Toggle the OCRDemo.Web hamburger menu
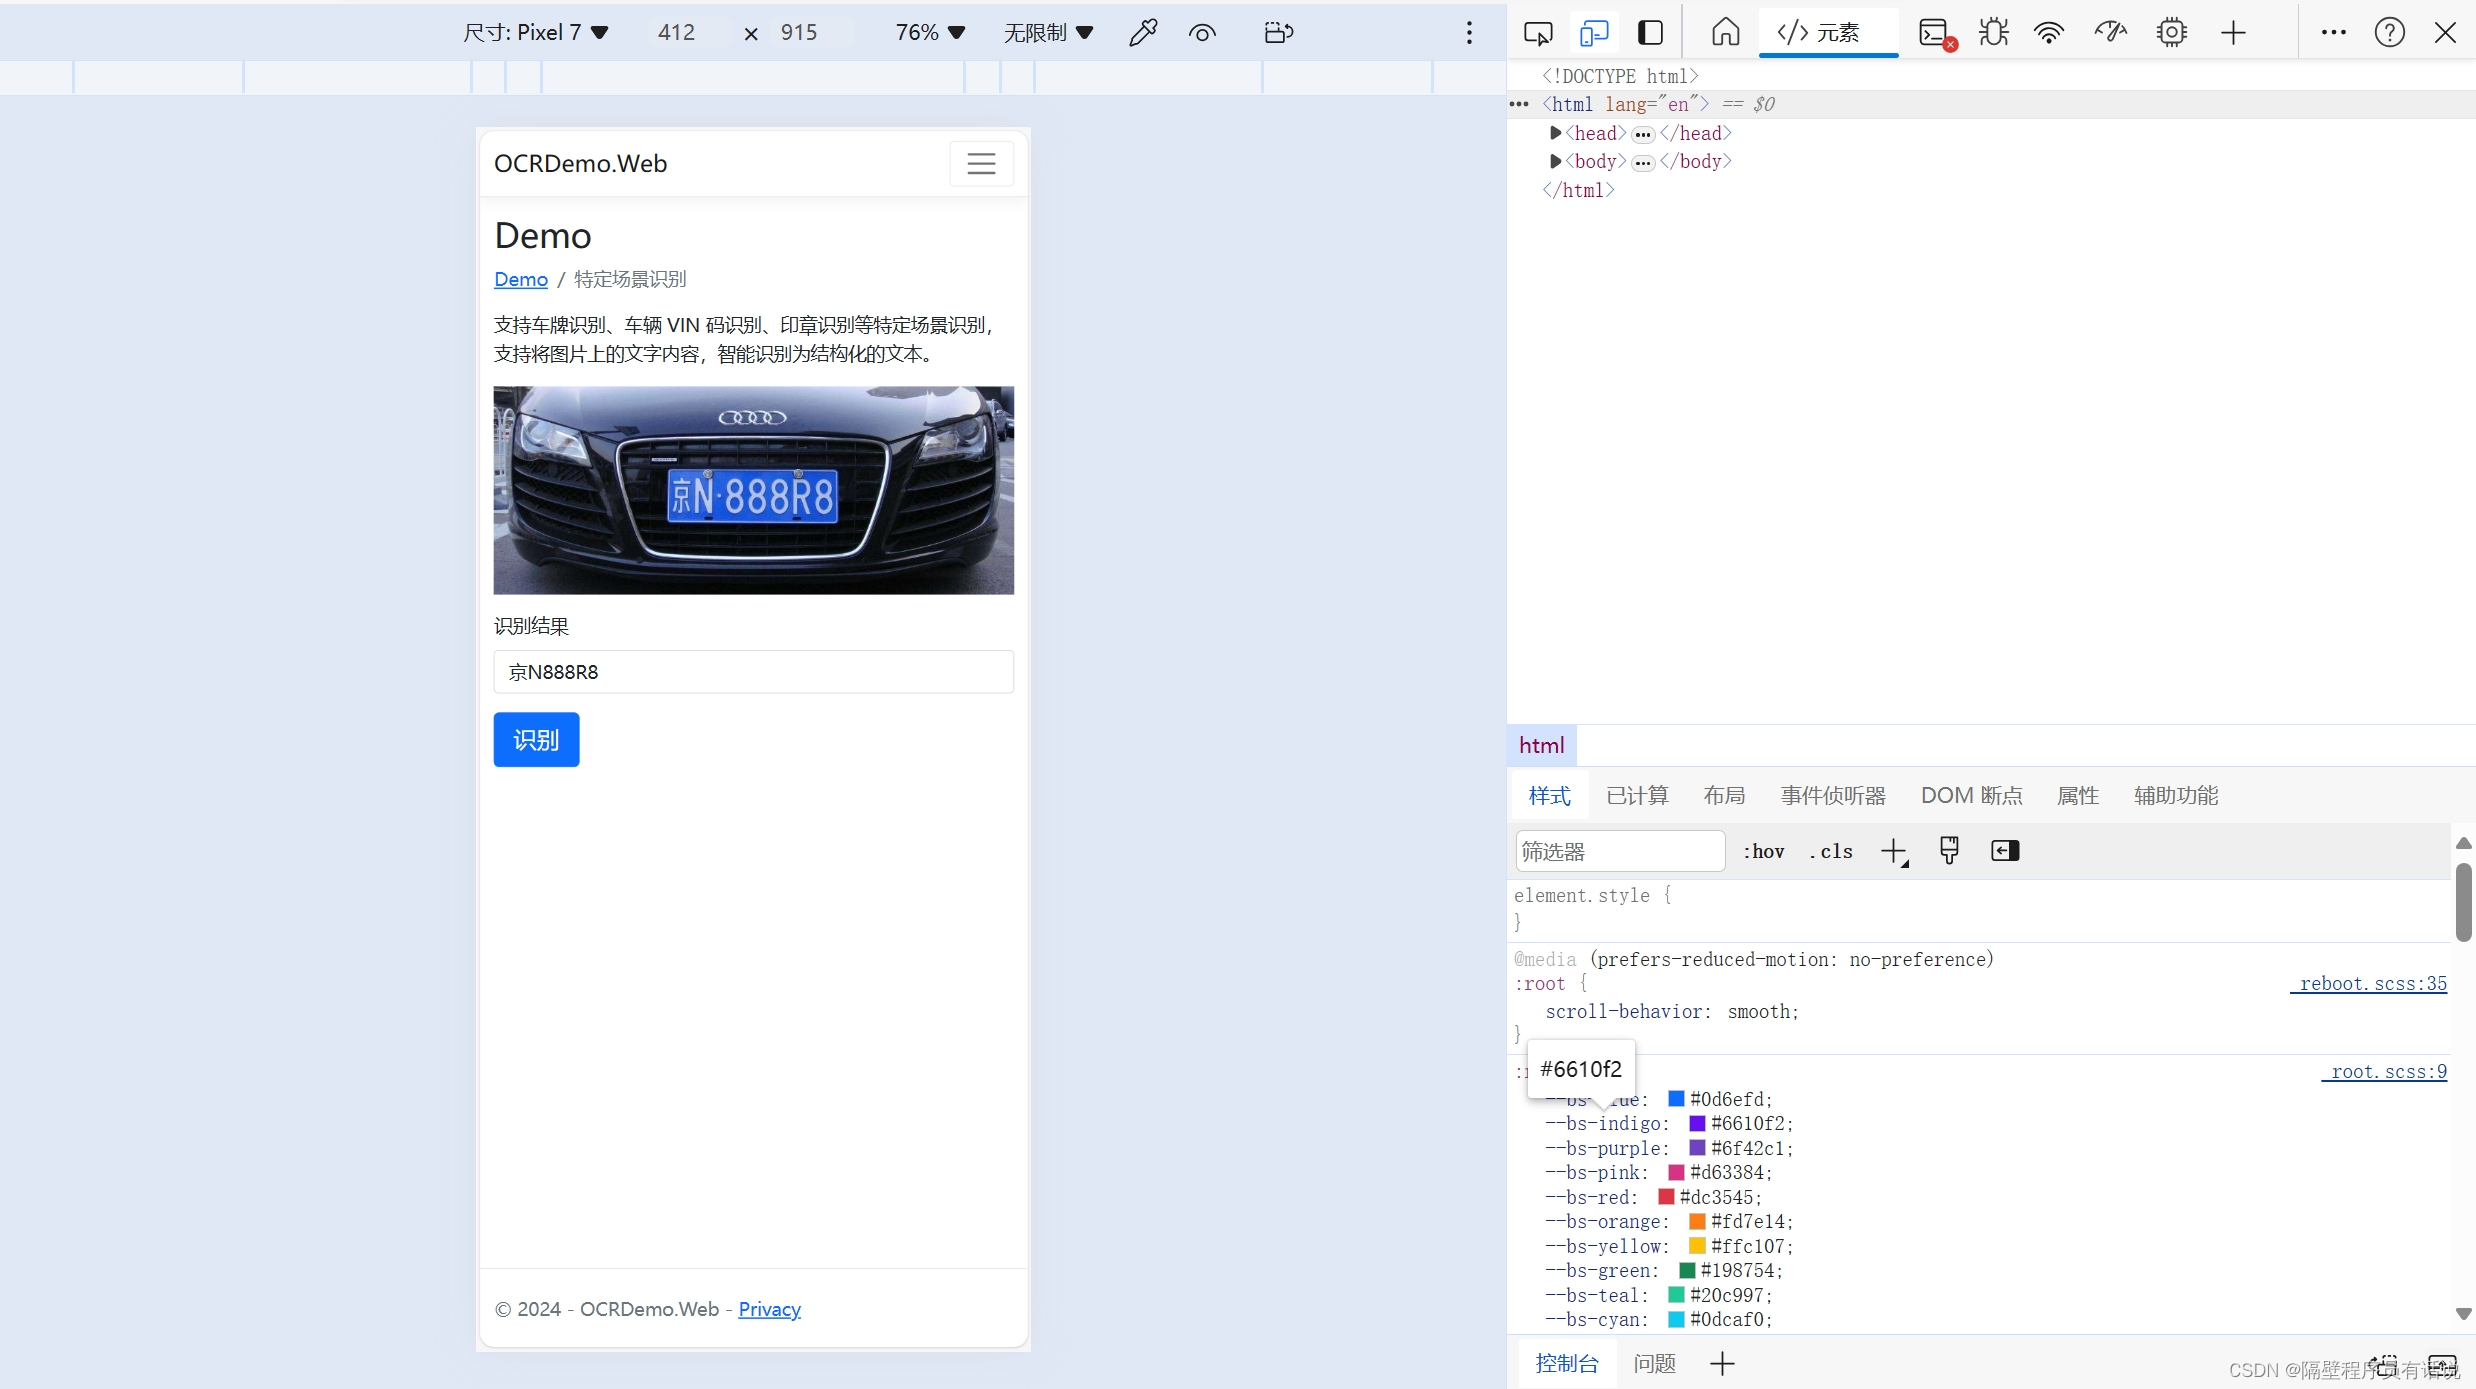 [x=981, y=163]
